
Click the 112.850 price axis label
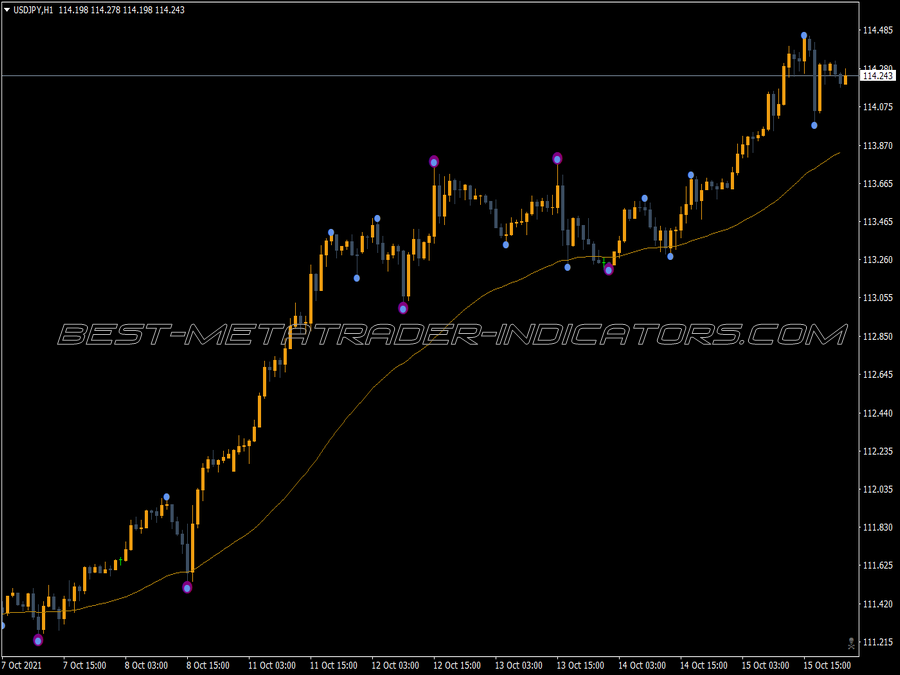click(878, 336)
